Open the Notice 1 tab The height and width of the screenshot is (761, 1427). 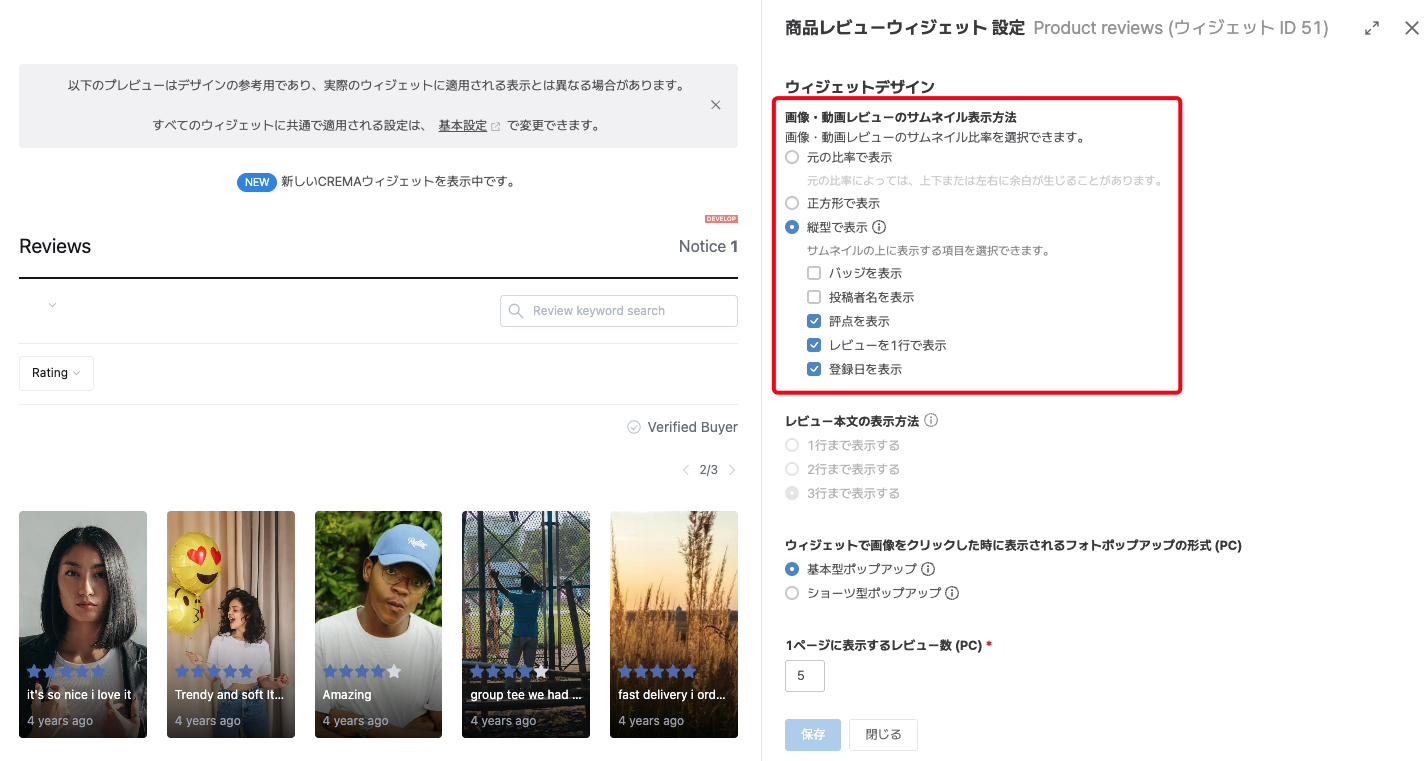708,246
